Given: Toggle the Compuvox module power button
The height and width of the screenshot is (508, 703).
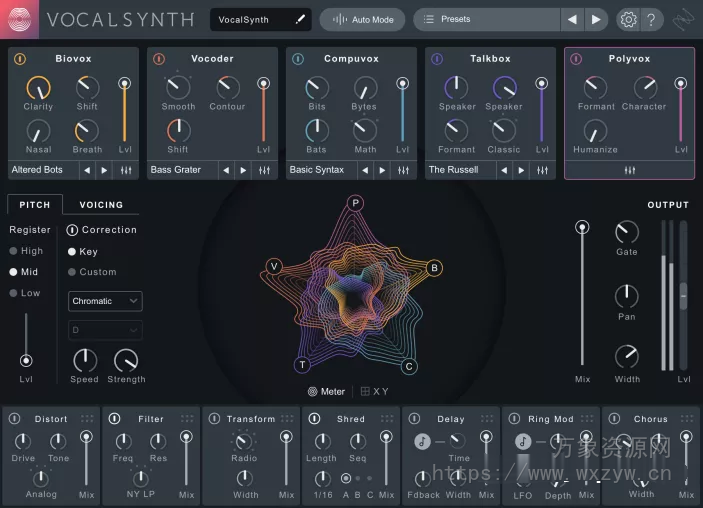Looking at the screenshot, I should pyautogui.click(x=298, y=59).
